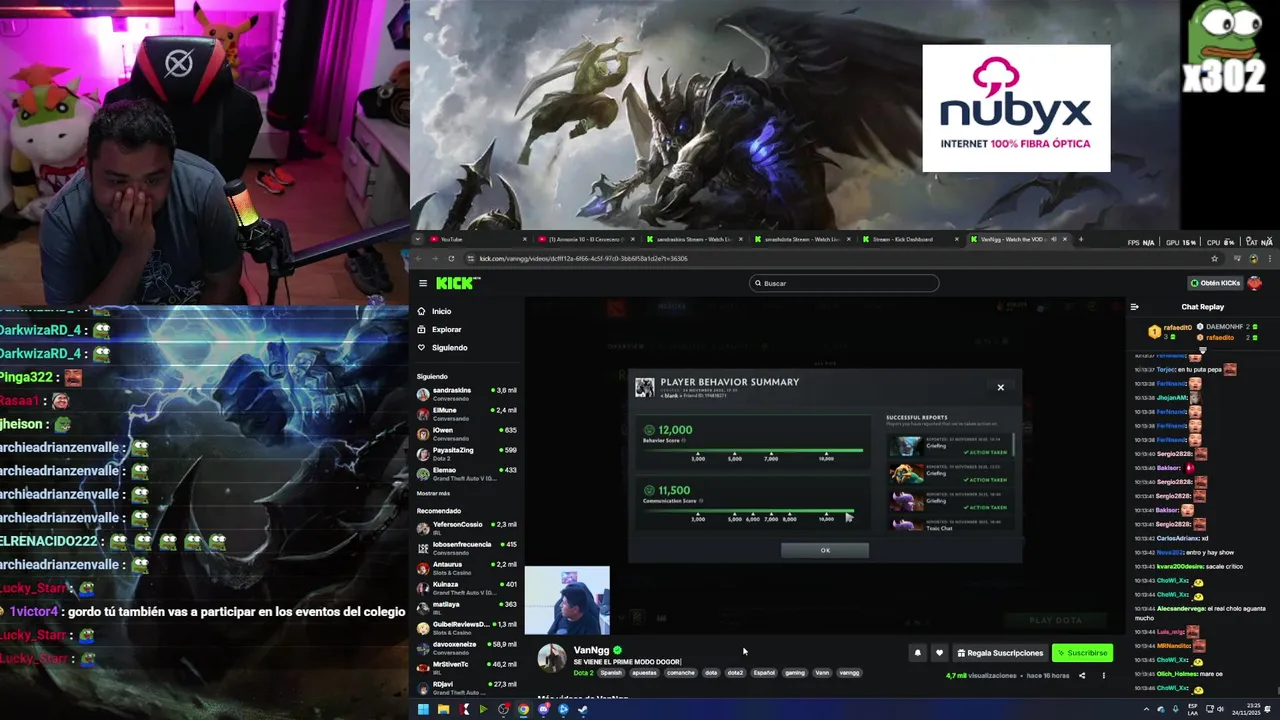Reload the browser page
The width and height of the screenshot is (1280, 720).
(x=451, y=258)
